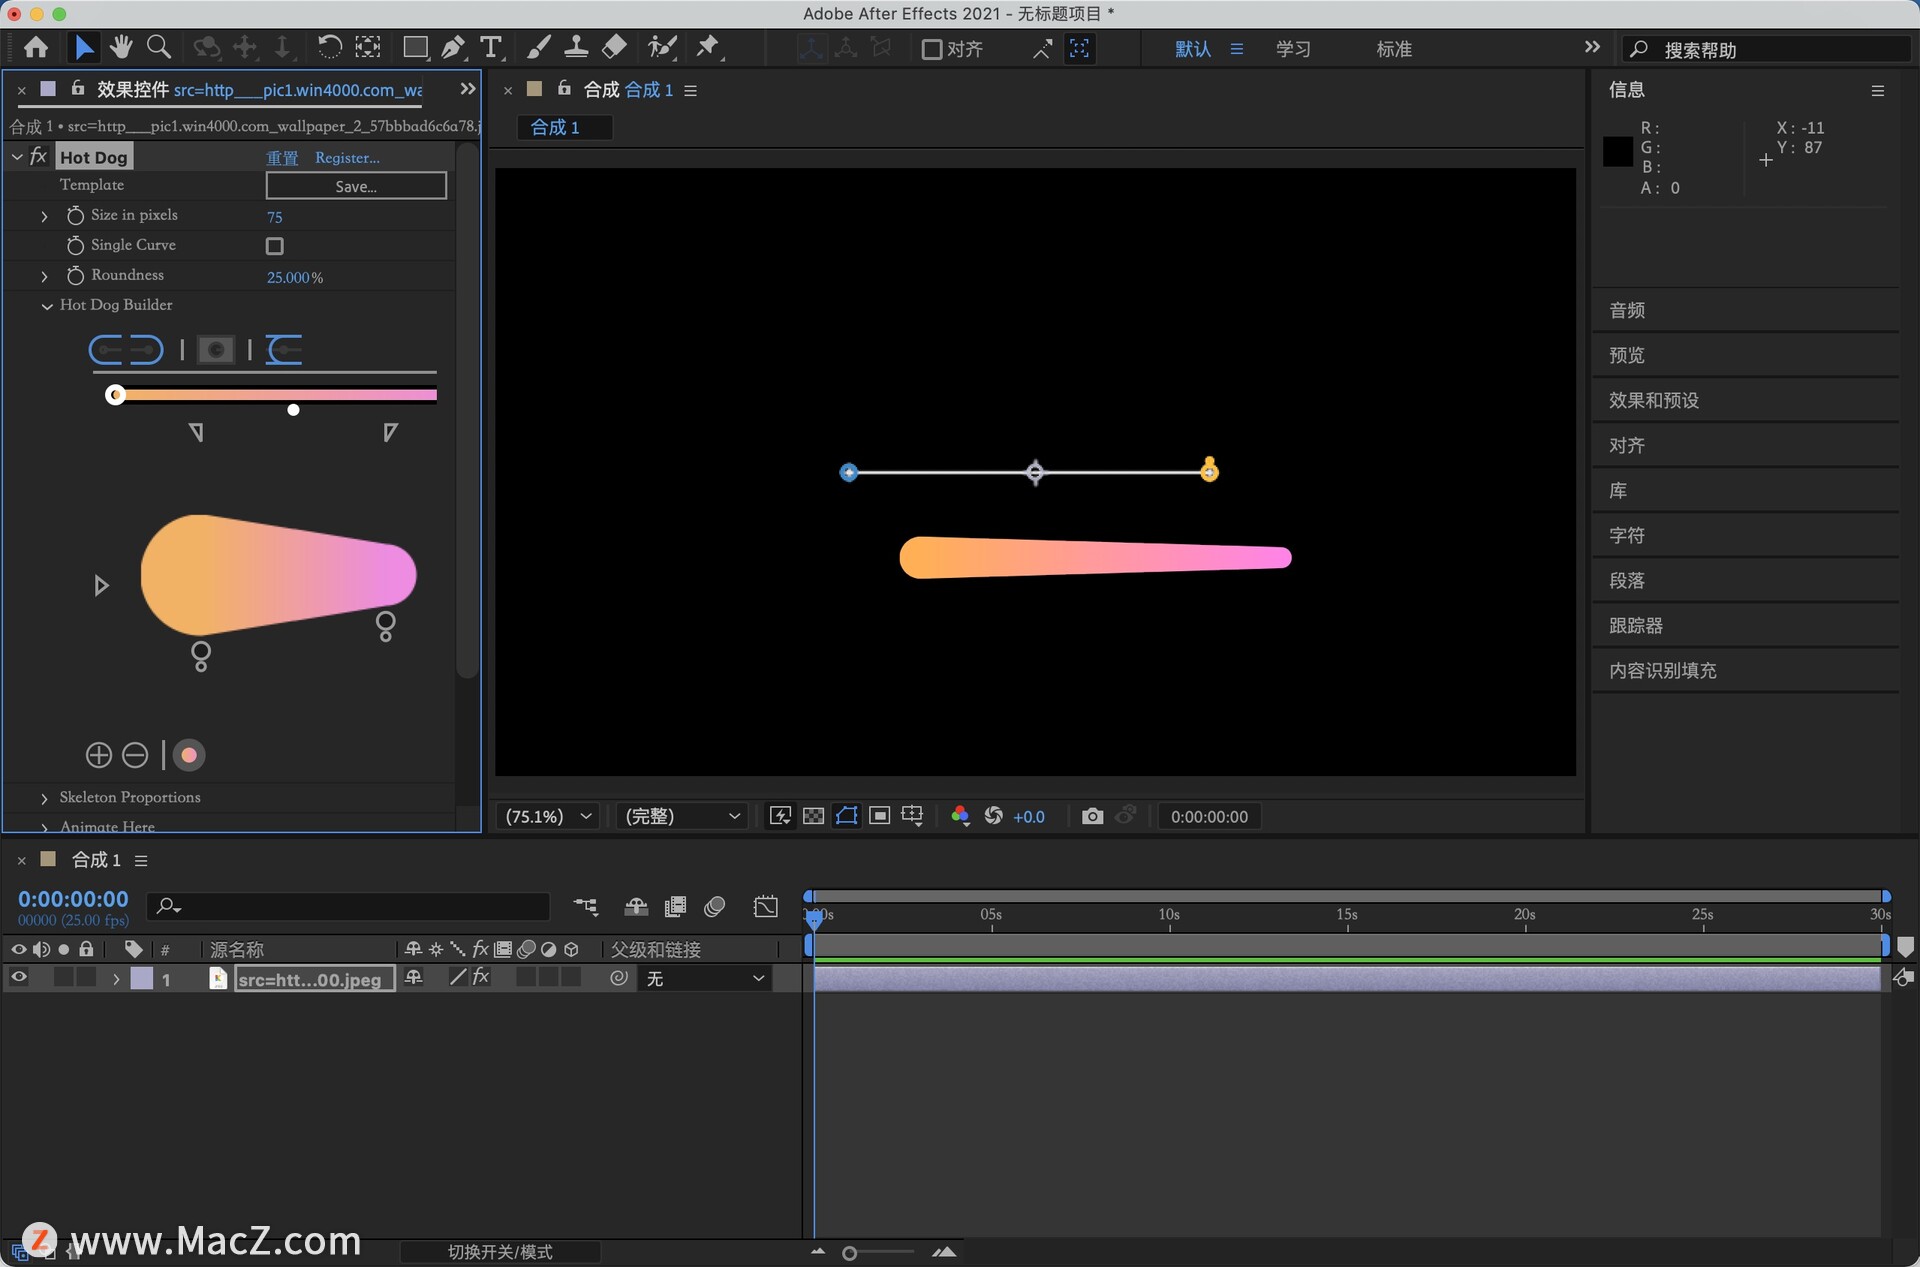Take snapshot with camera icon
This screenshot has height=1267, width=1920.
click(x=1092, y=816)
